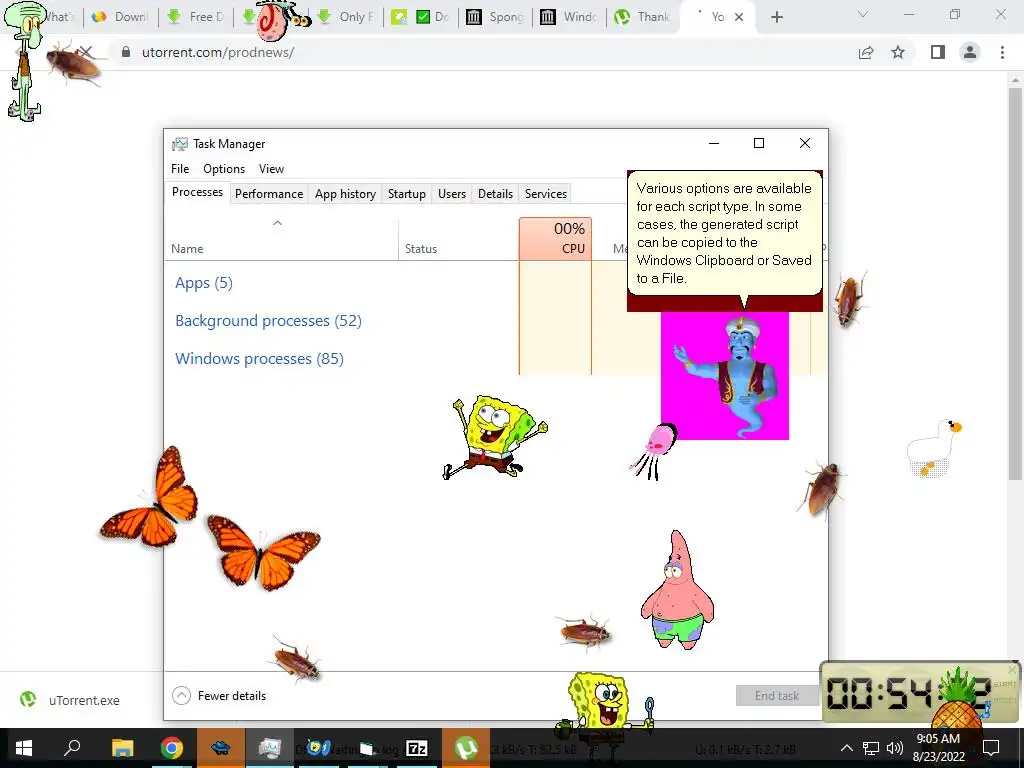Open Task Manager's Options menu
Image resolution: width=1024 pixels, height=768 pixels.
(224, 168)
